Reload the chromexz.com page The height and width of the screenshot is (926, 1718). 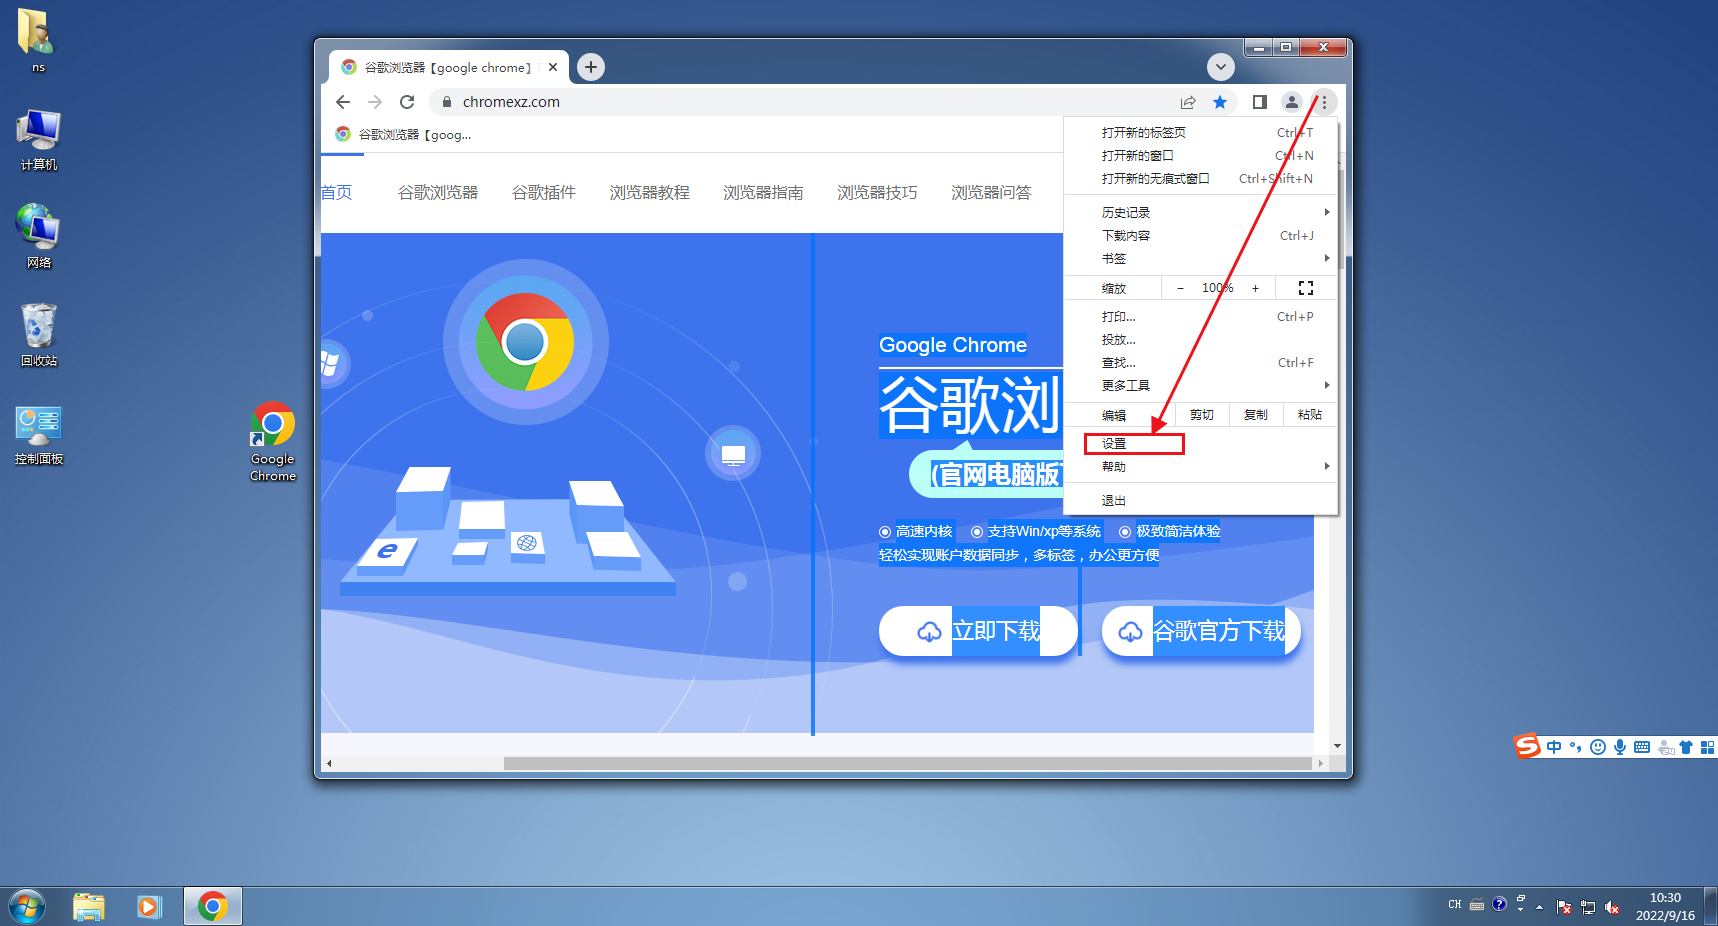tap(407, 102)
